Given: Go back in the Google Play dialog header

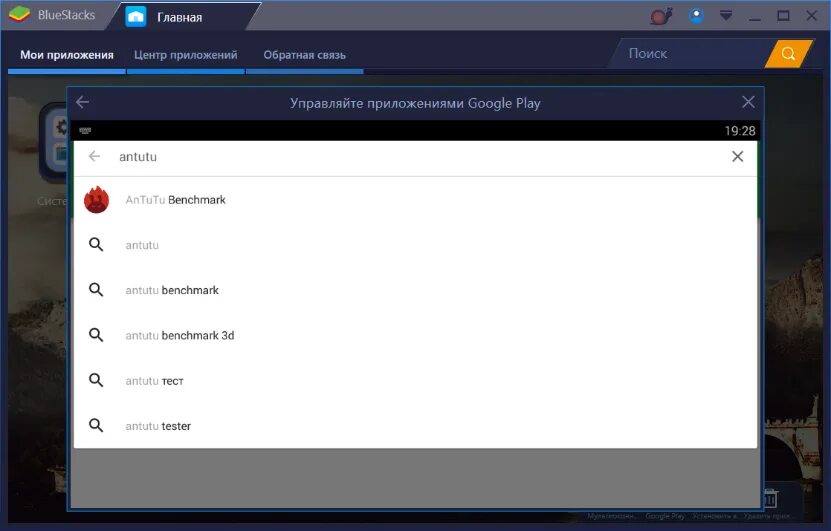Looking at the screenshot, I should coord(83,102).
